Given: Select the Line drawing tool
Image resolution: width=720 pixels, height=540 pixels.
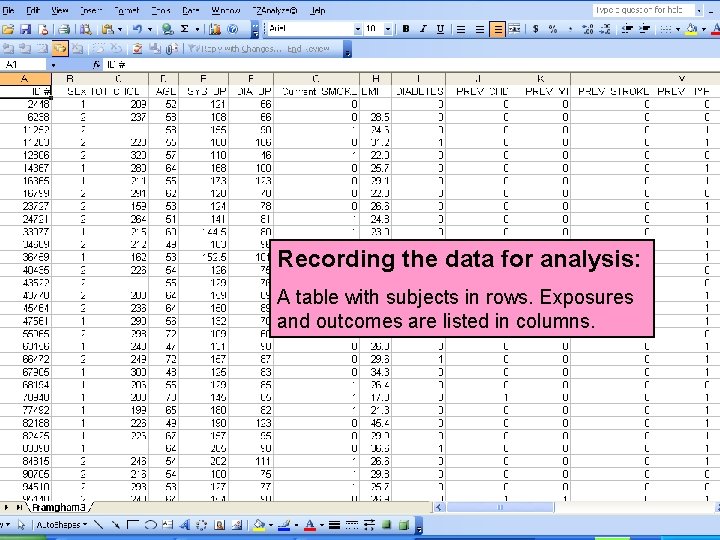Looking at the screenshot, I should [98, 524].
